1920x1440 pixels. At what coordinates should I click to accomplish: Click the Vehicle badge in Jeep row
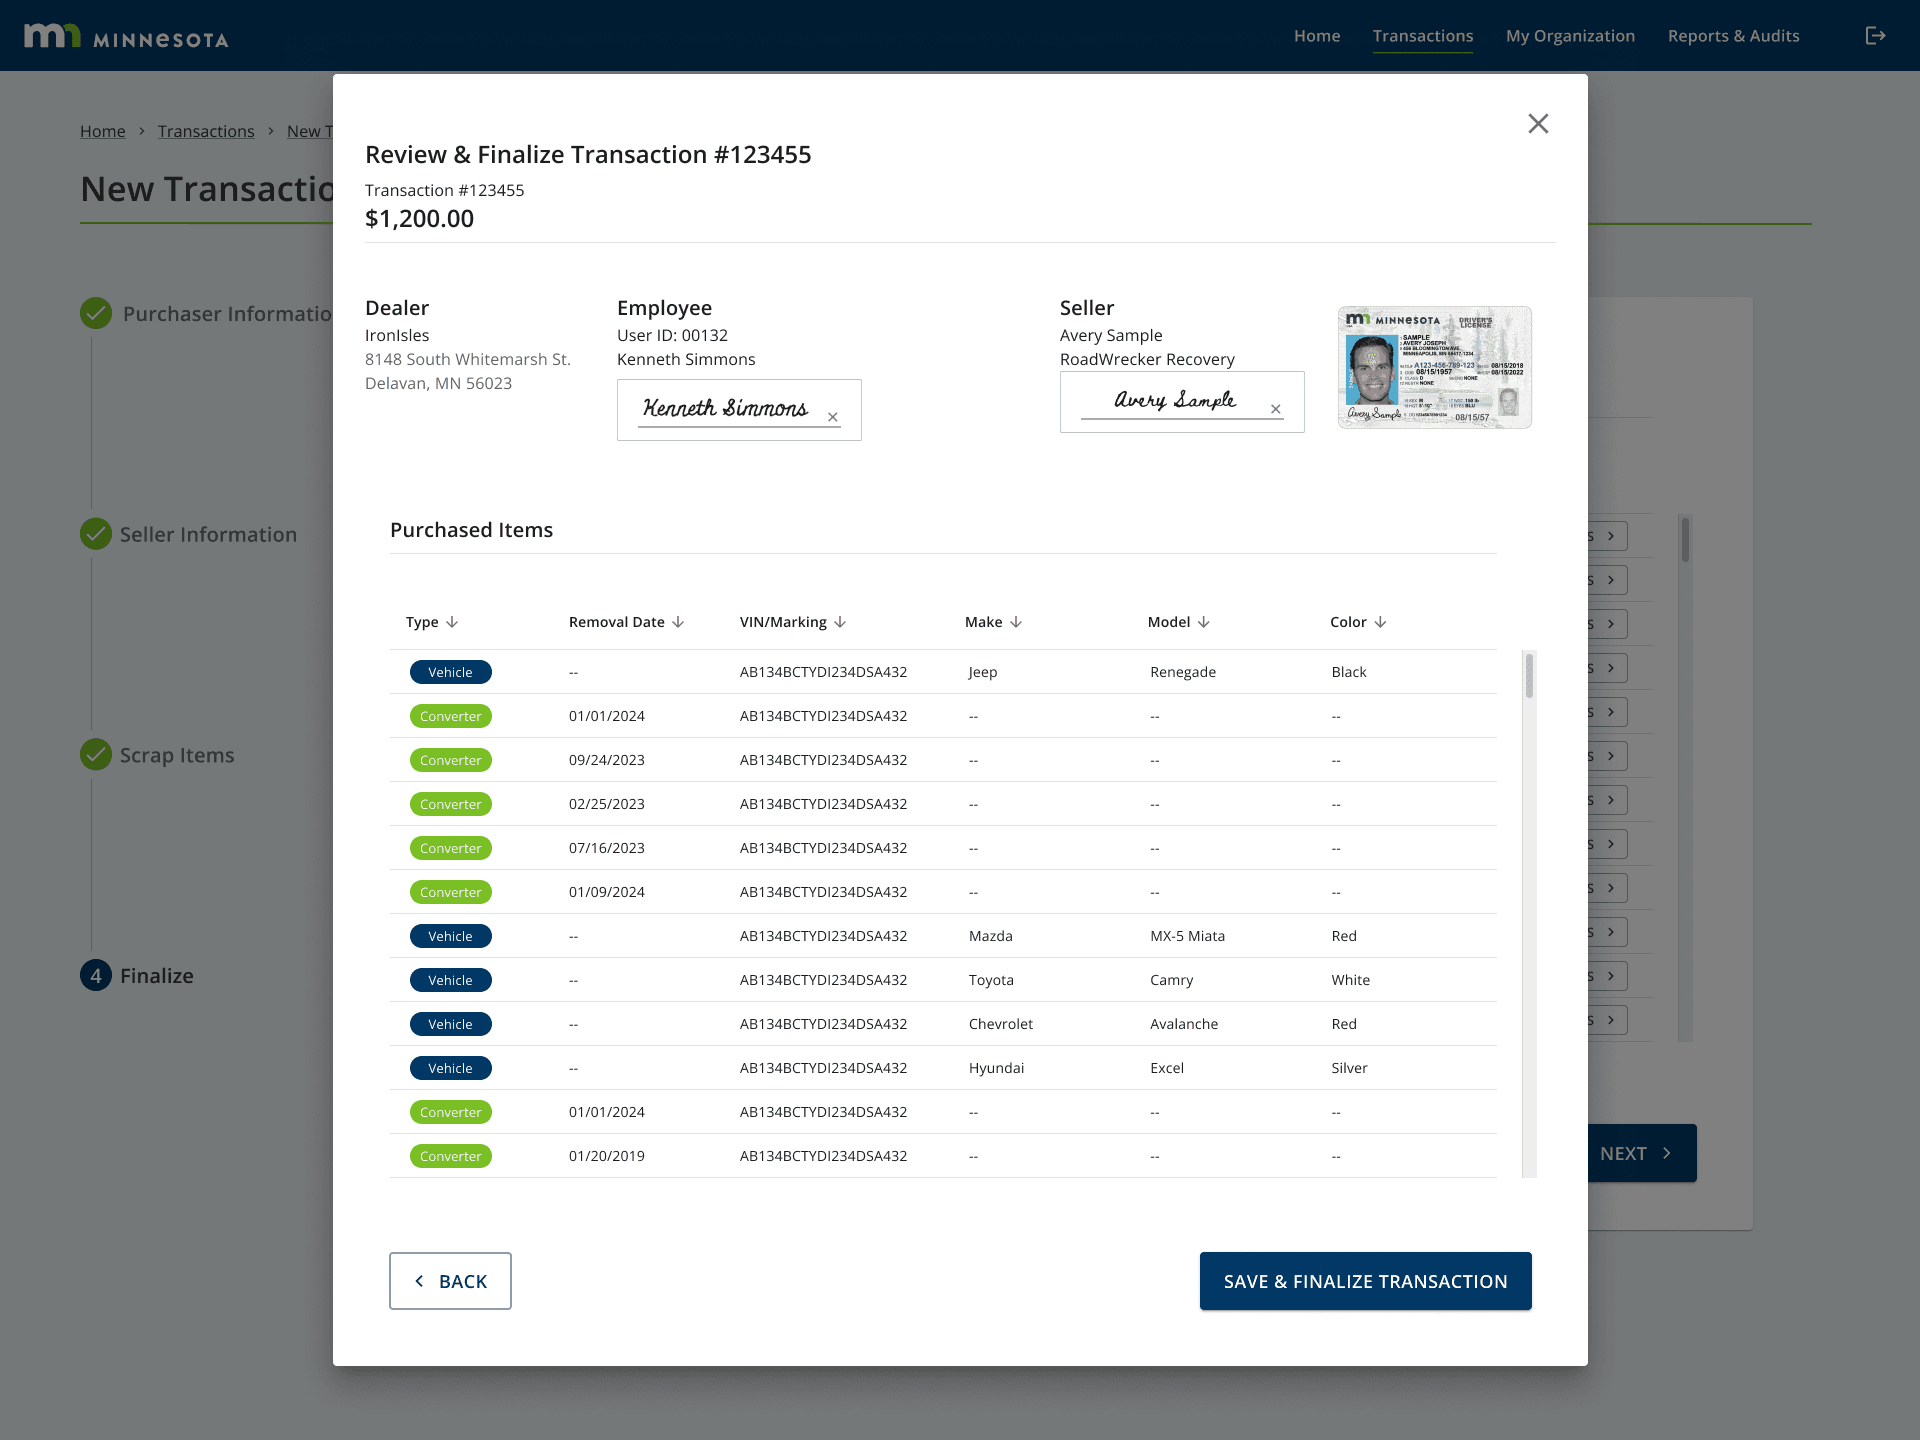(451, 672)
